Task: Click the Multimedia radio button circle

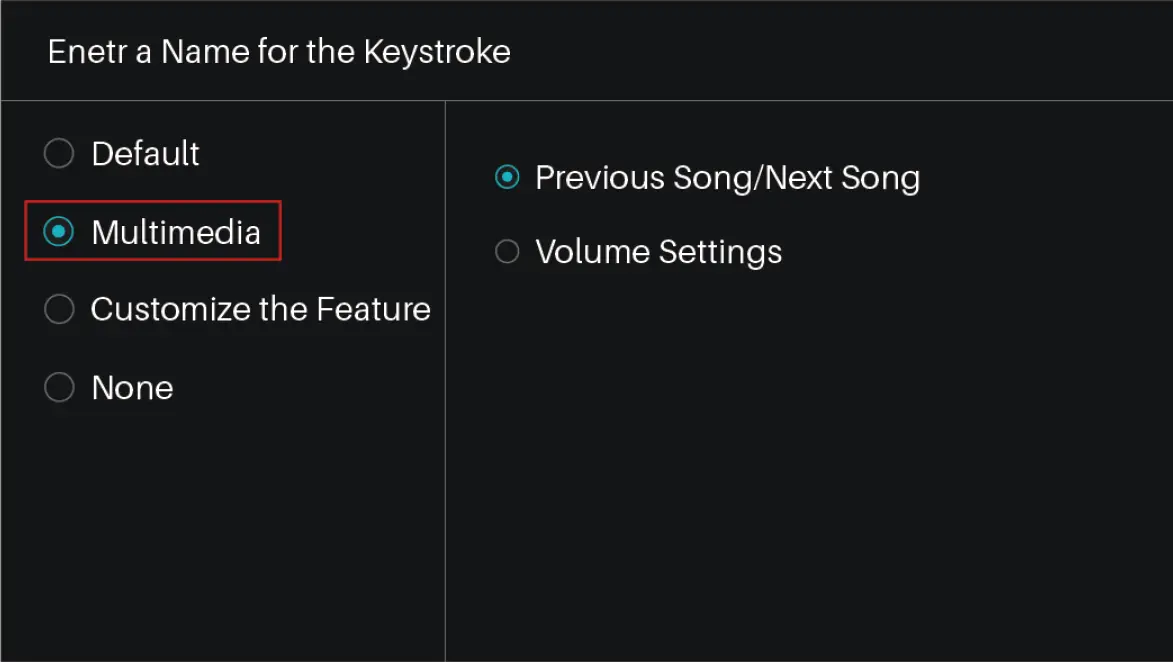Action: click(x=59, y=232)
